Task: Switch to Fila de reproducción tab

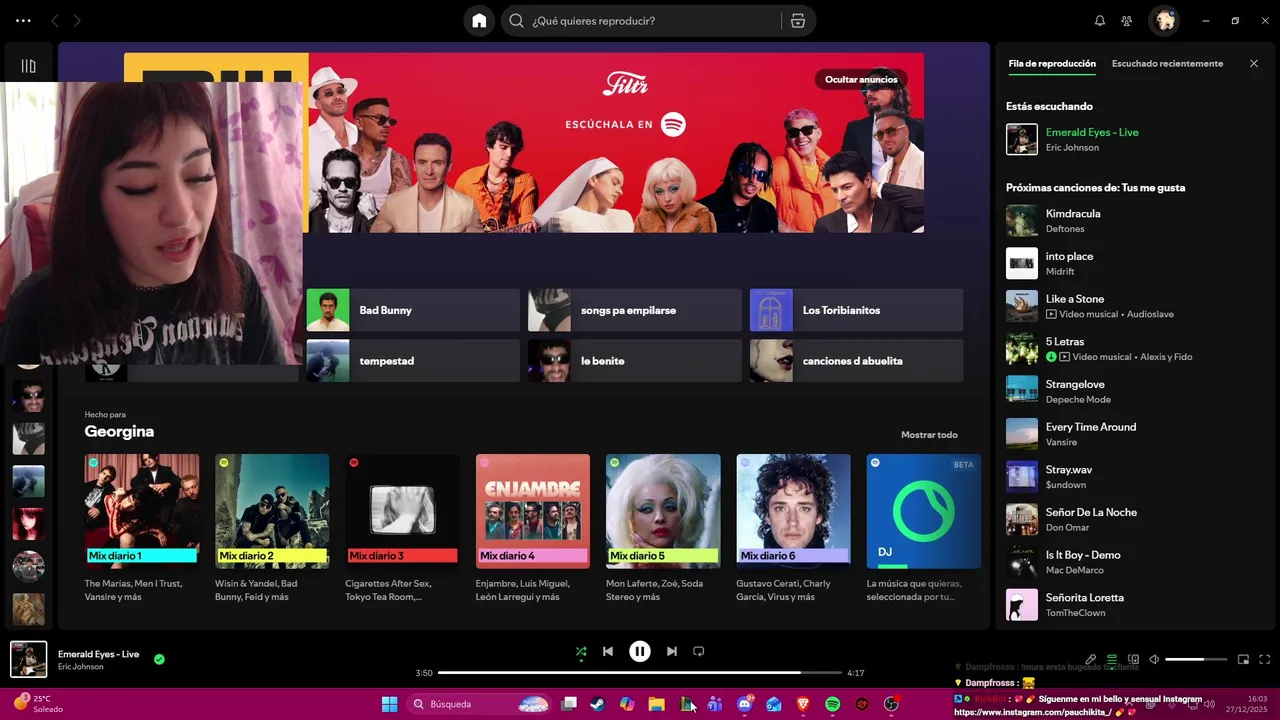Action: [x=1052, y=63]
